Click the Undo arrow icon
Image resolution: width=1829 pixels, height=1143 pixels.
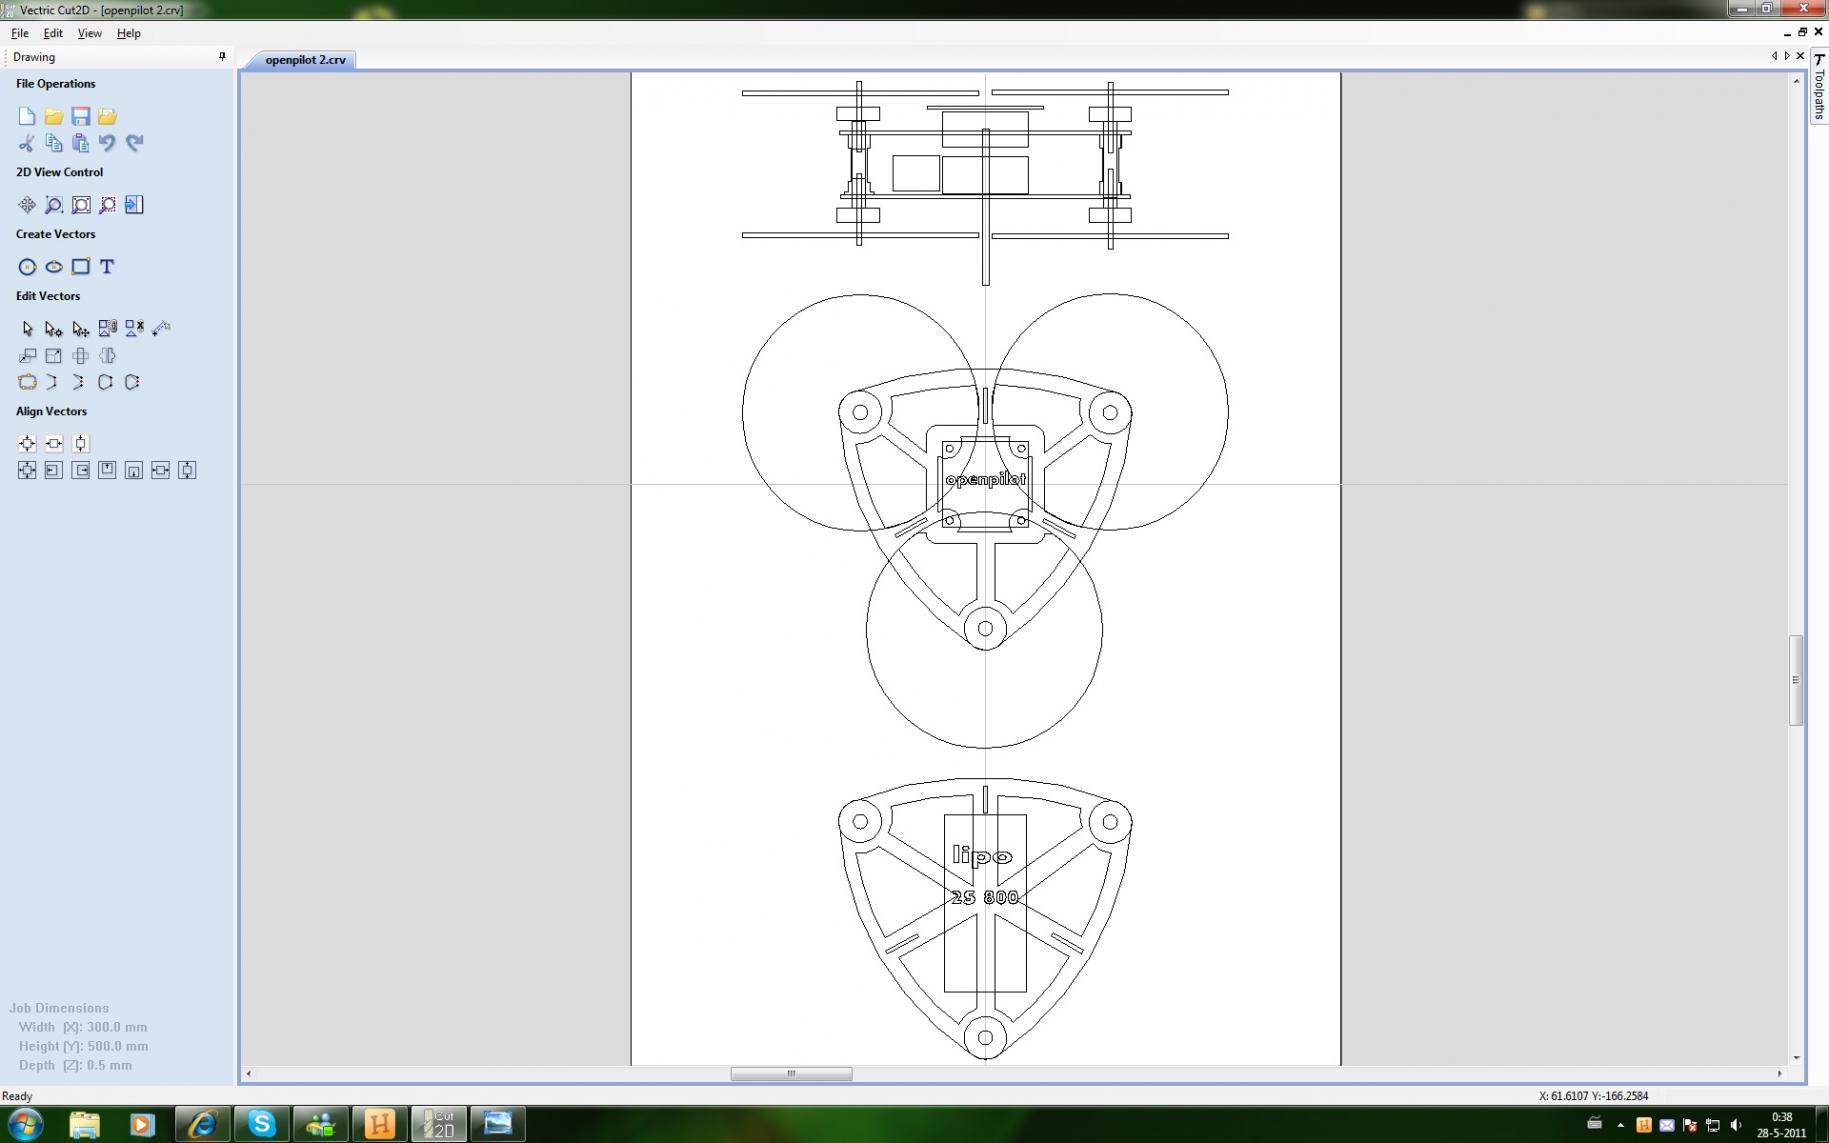click(x=107, y=143)
